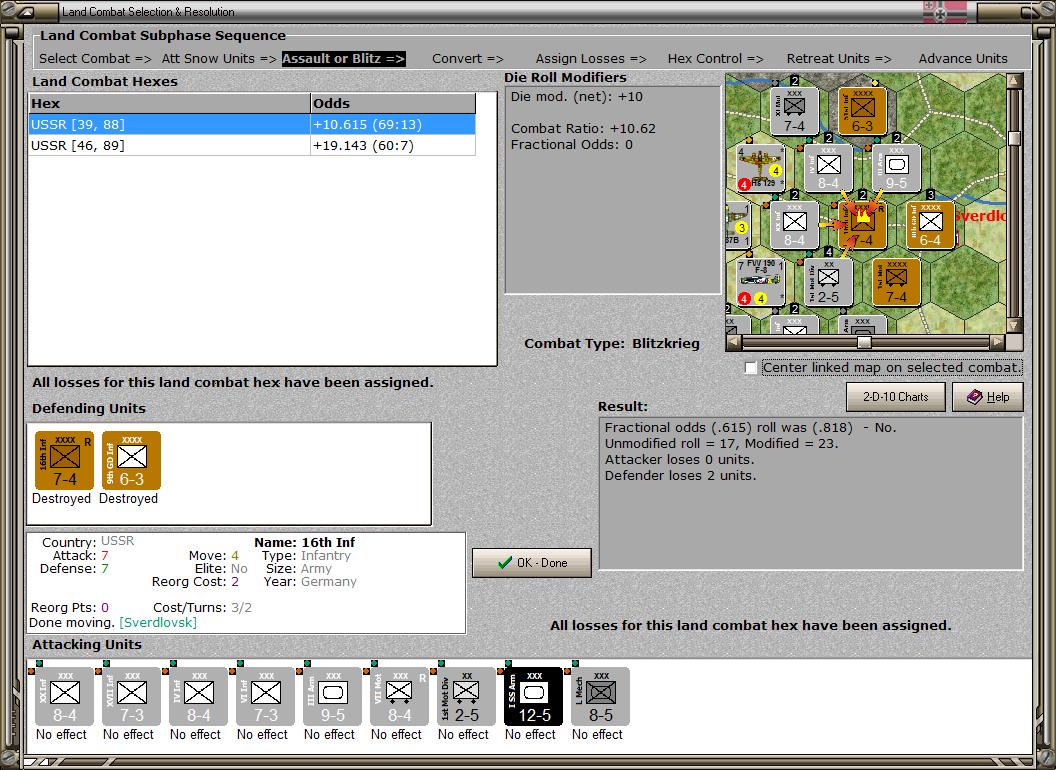
Task: Click the Advance Units subphase step
Action: (x=963, y=59)
